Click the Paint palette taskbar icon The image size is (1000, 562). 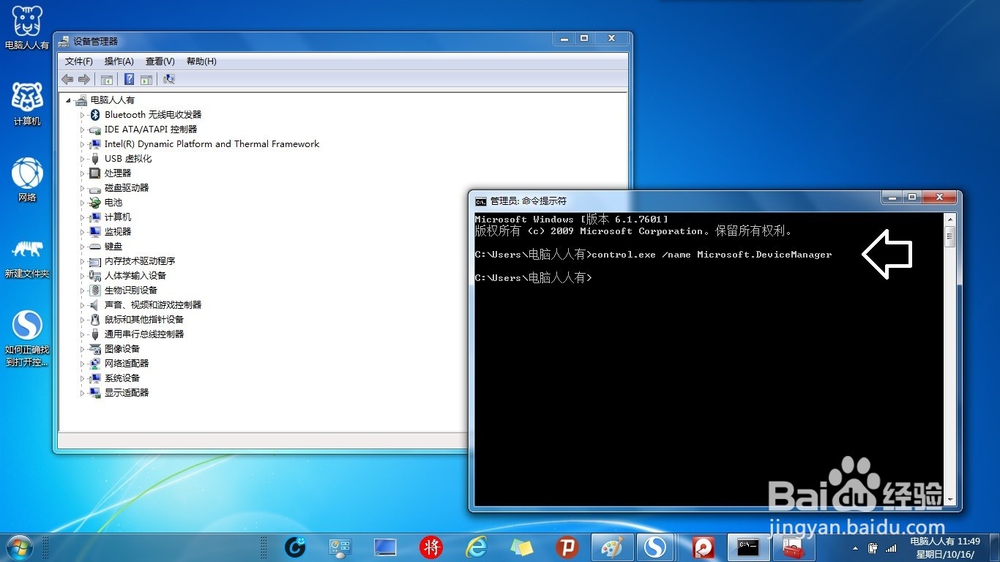pos(612,547)
